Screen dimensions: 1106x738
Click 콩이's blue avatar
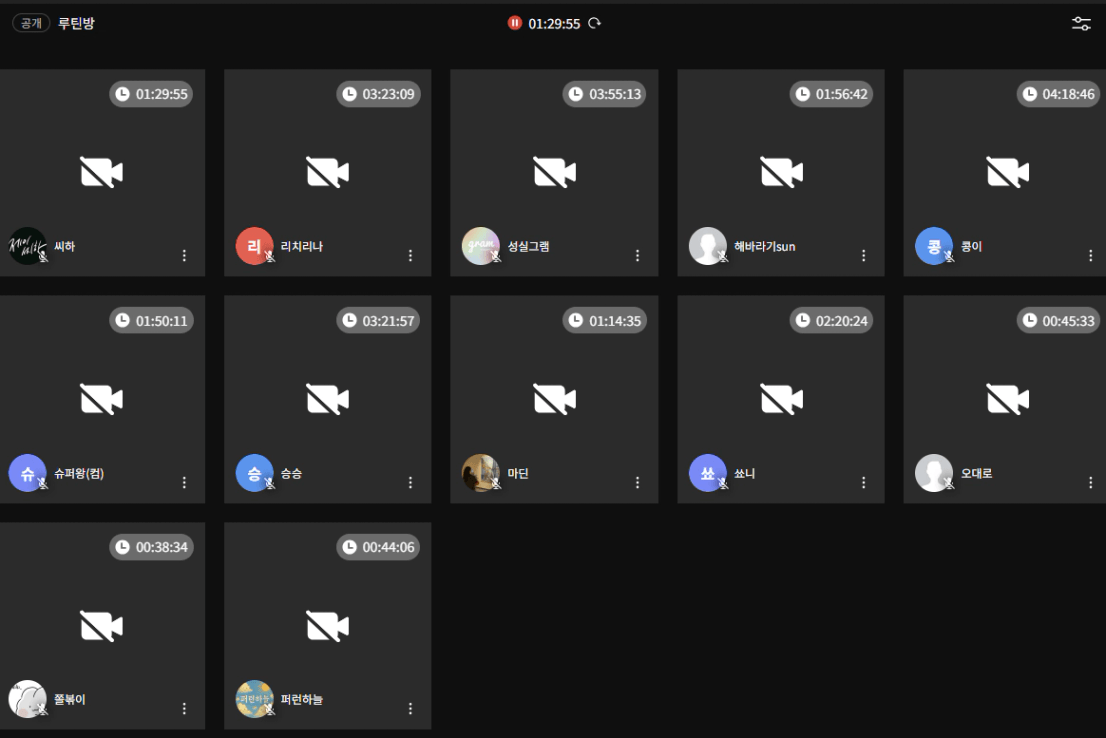click(934, 246)
